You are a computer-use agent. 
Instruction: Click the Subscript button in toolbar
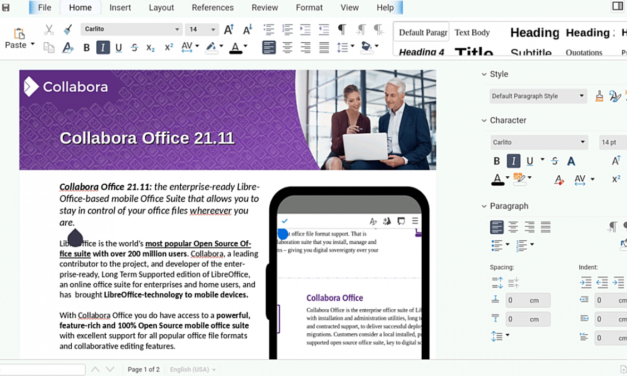pos(150,48)
